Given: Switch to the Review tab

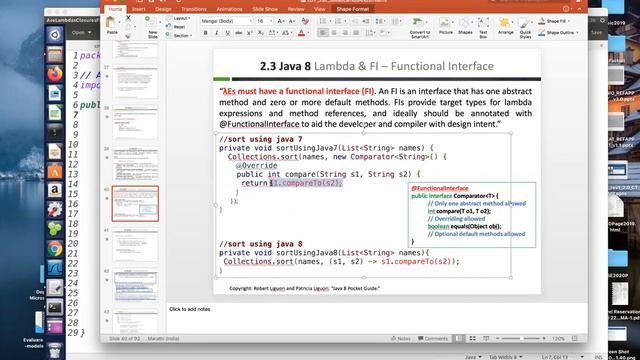Looking at the screenshot, I should point(296,9).
